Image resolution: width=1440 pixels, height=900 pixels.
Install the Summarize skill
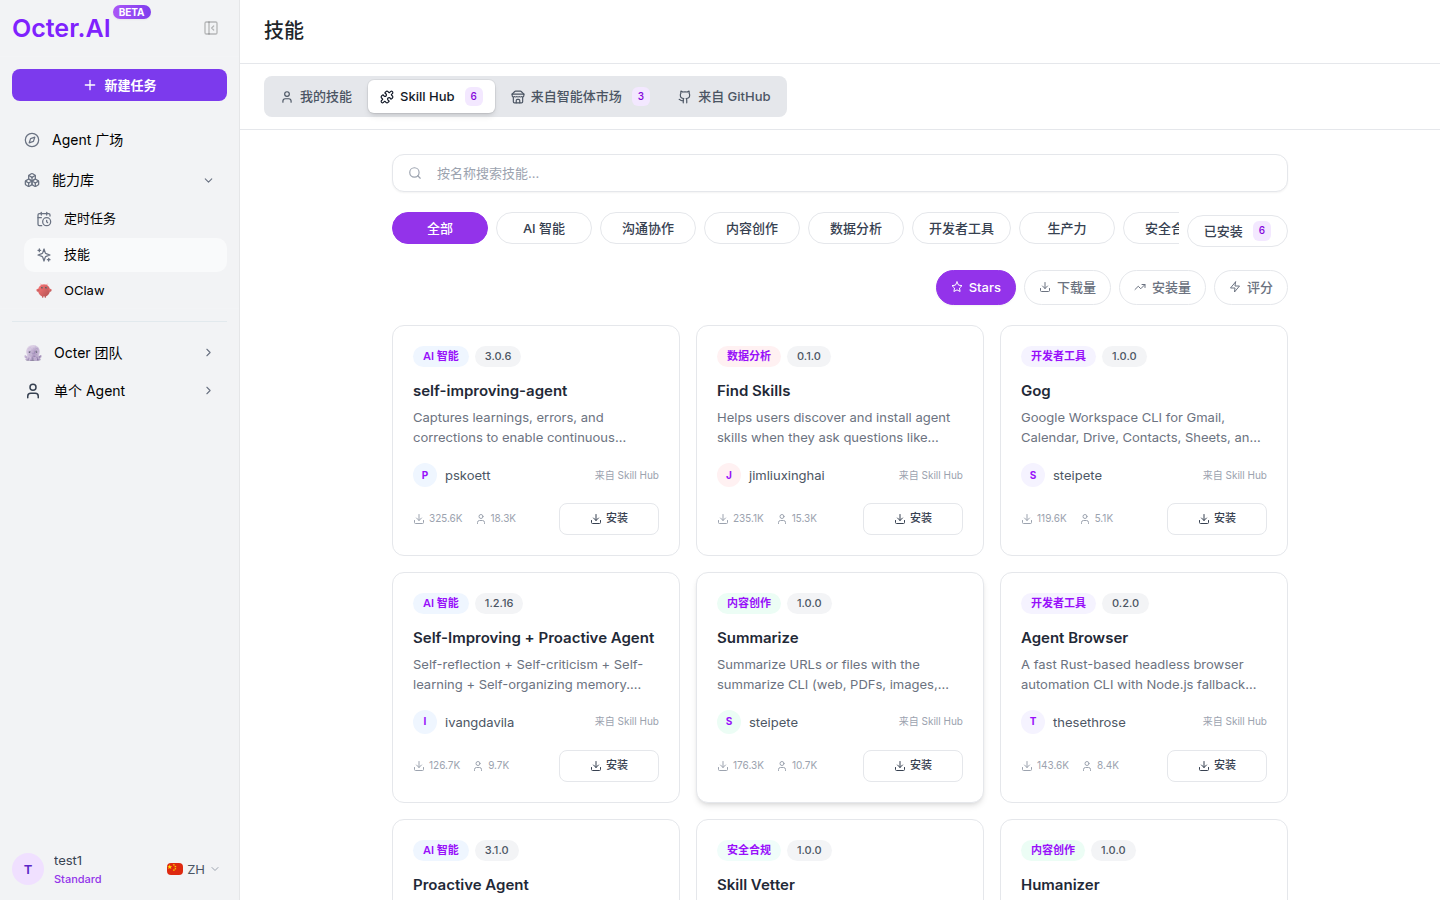coord(913,766)
